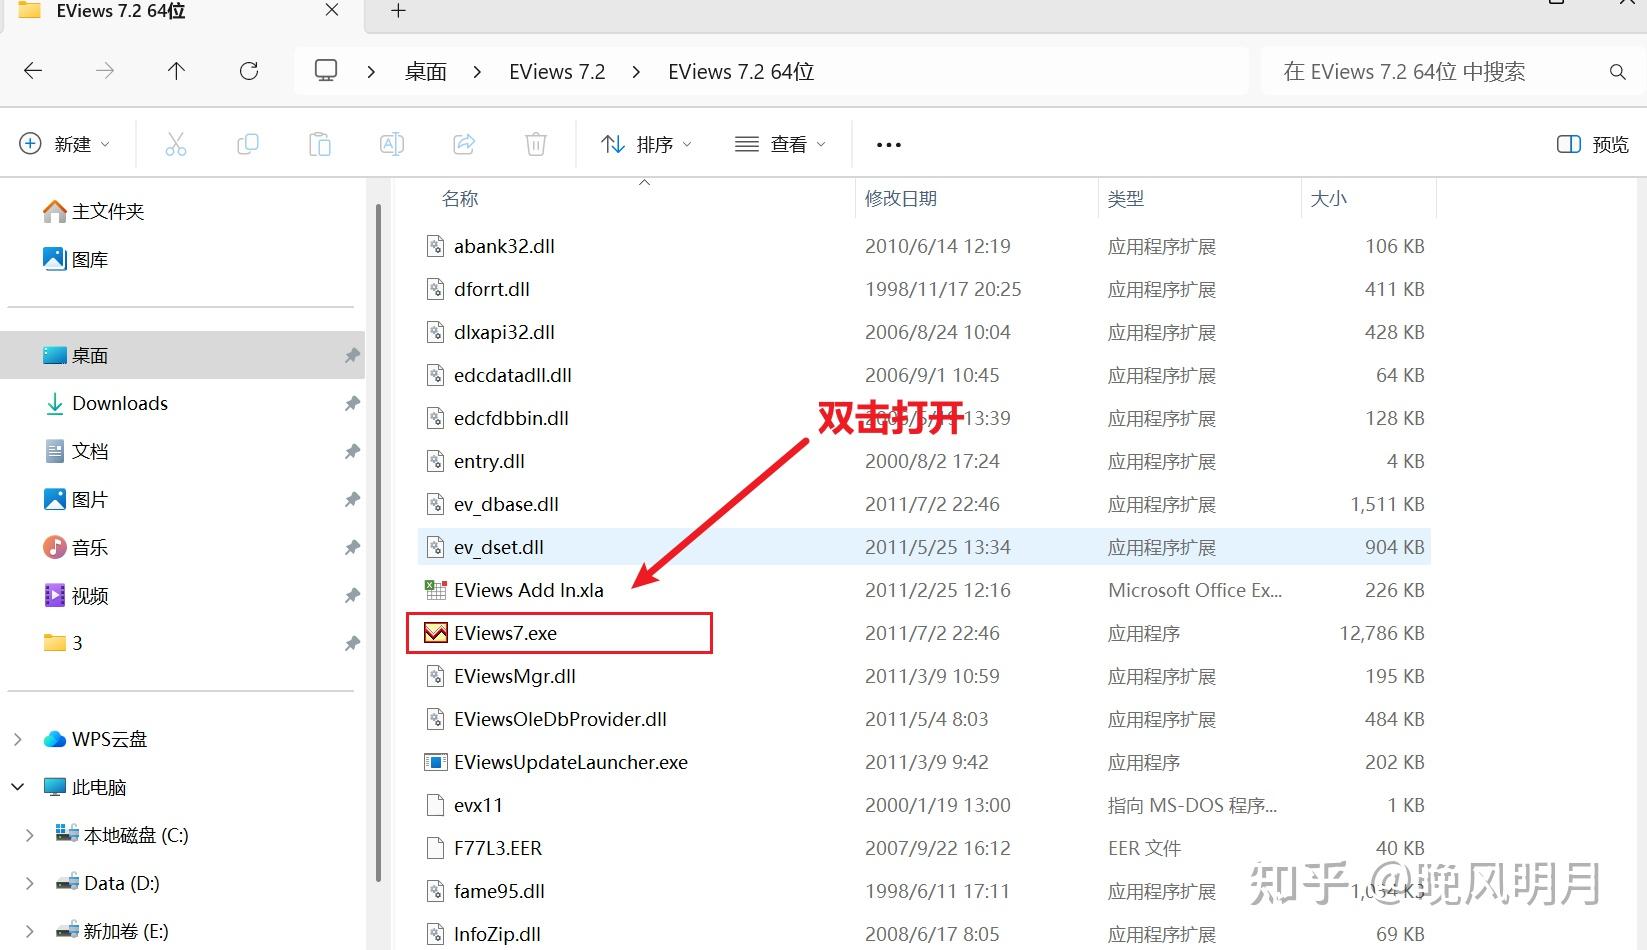1647x950 pixels.
Task: Cut the selected file
Action: click(x=176, y=143)
